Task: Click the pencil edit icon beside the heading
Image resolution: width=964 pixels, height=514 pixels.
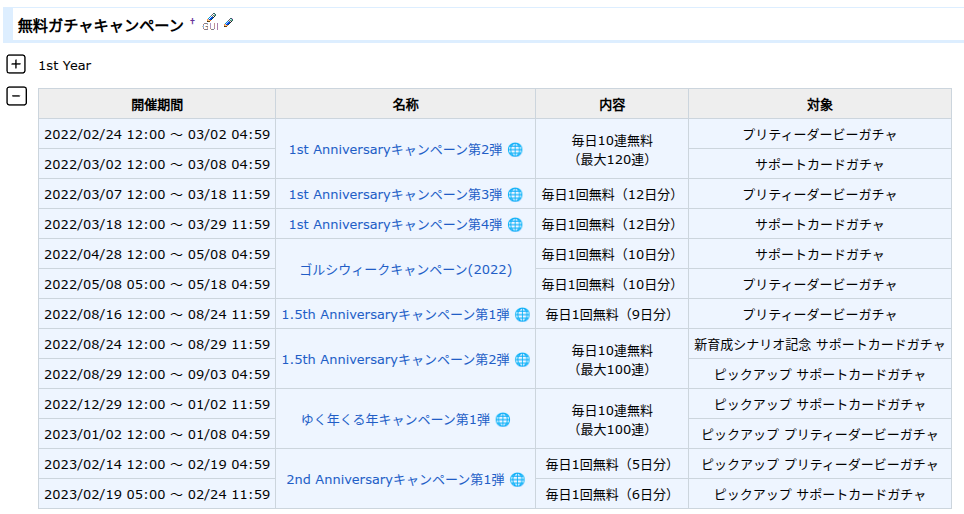Action: point(229,23)
